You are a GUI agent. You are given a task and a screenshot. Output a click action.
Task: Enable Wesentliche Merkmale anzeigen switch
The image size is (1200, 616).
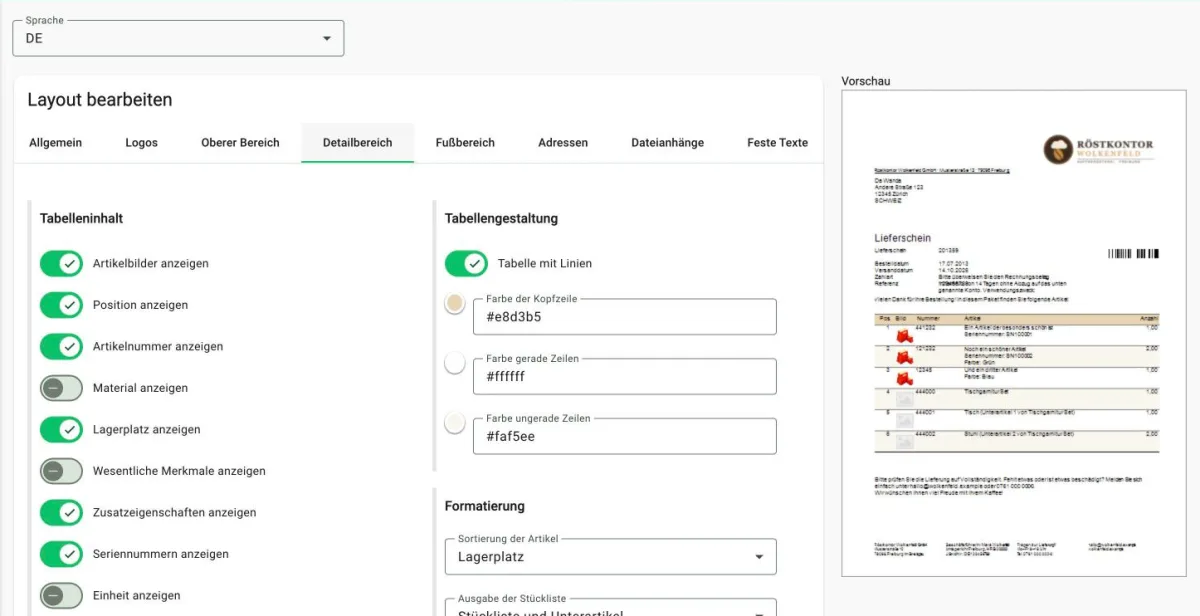pos(61,471)
